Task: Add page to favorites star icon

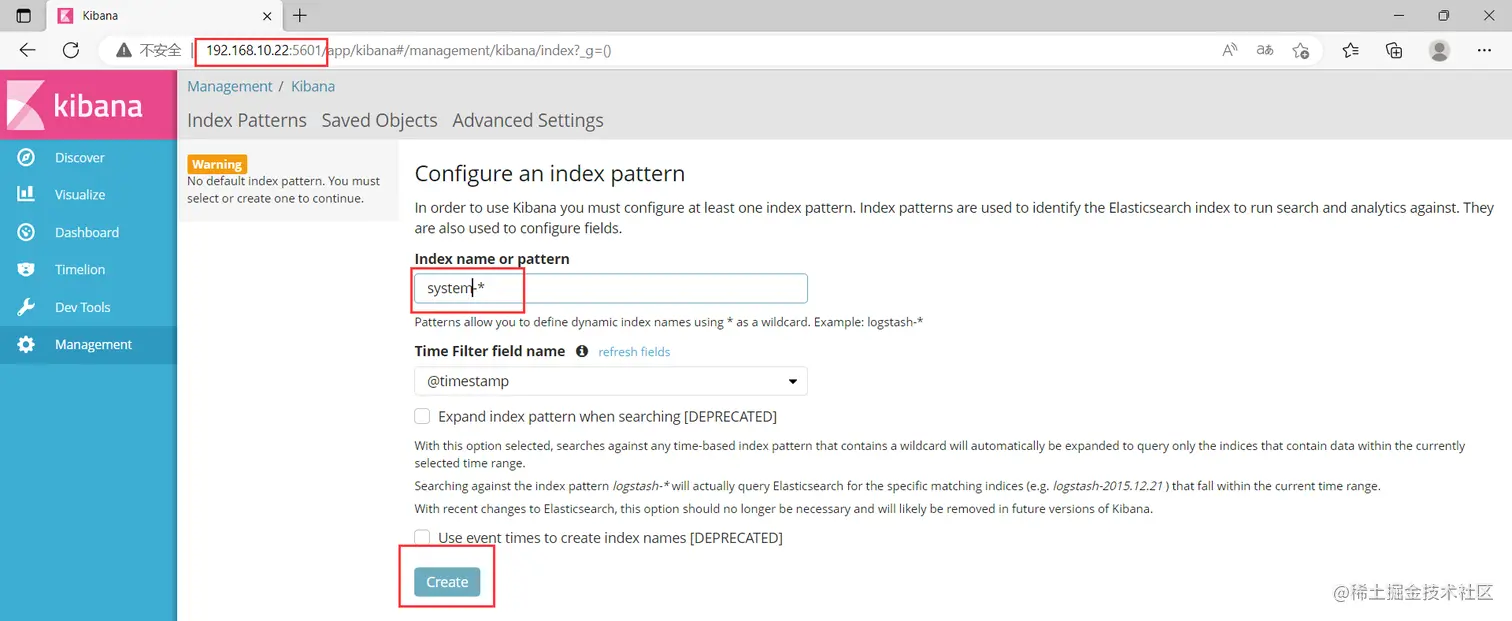Action: point(1300,50)
